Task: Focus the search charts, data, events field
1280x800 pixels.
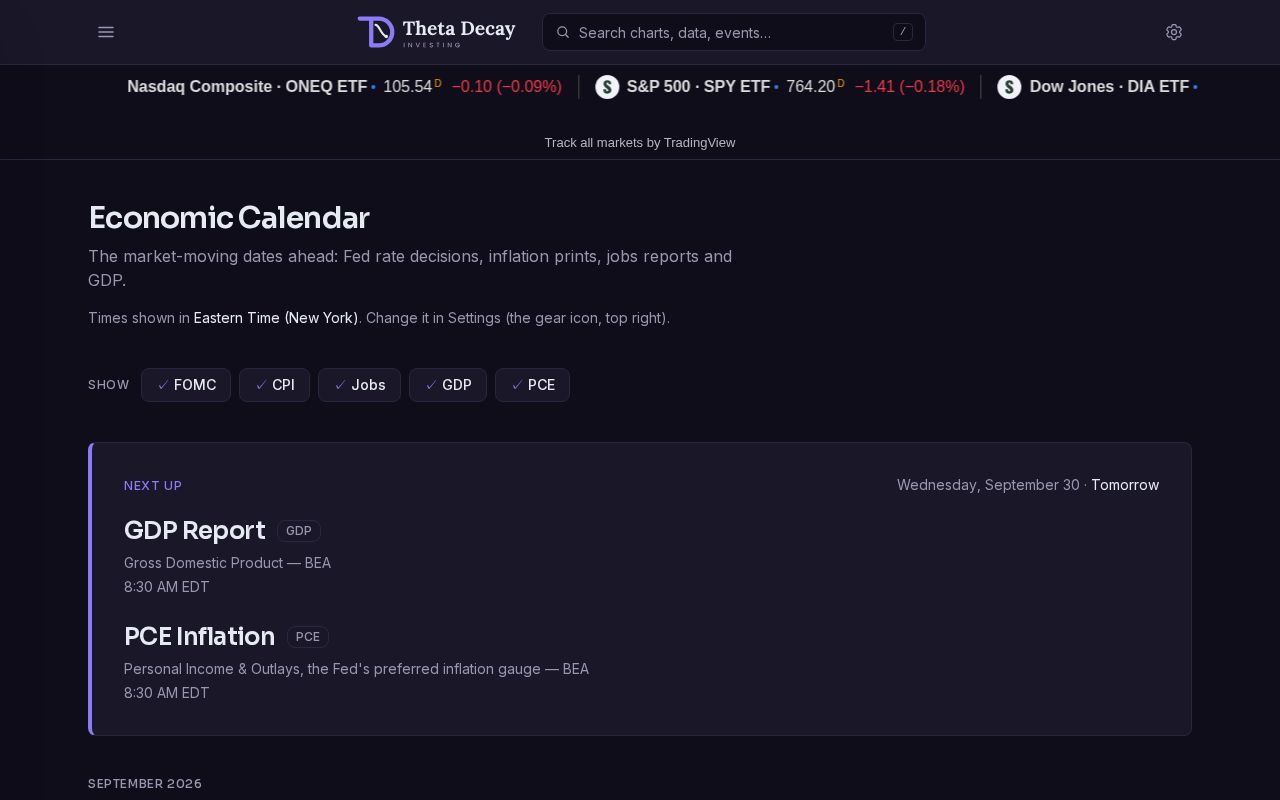Action: click(734, 32)
